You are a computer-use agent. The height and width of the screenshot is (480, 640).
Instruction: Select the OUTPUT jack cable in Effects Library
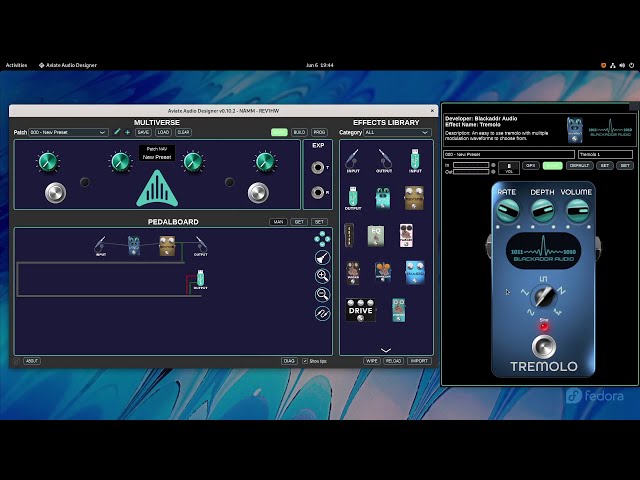click(384, 160)
